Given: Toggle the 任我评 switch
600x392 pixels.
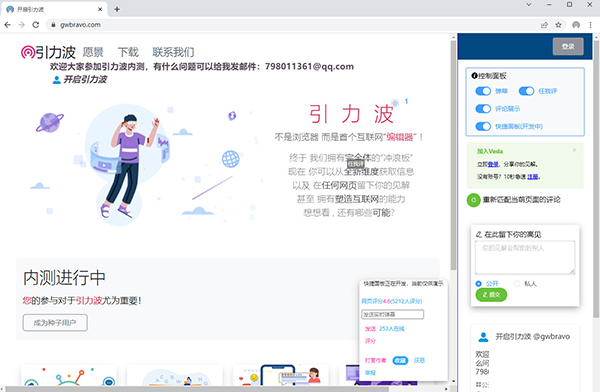Looking at the screenshot, I should click(526, 91).
